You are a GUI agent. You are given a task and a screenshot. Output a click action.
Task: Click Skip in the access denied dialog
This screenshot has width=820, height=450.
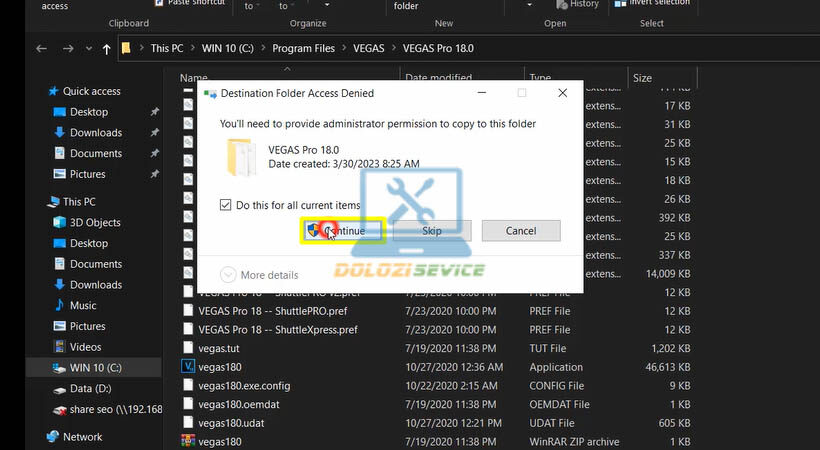point(432,231)
